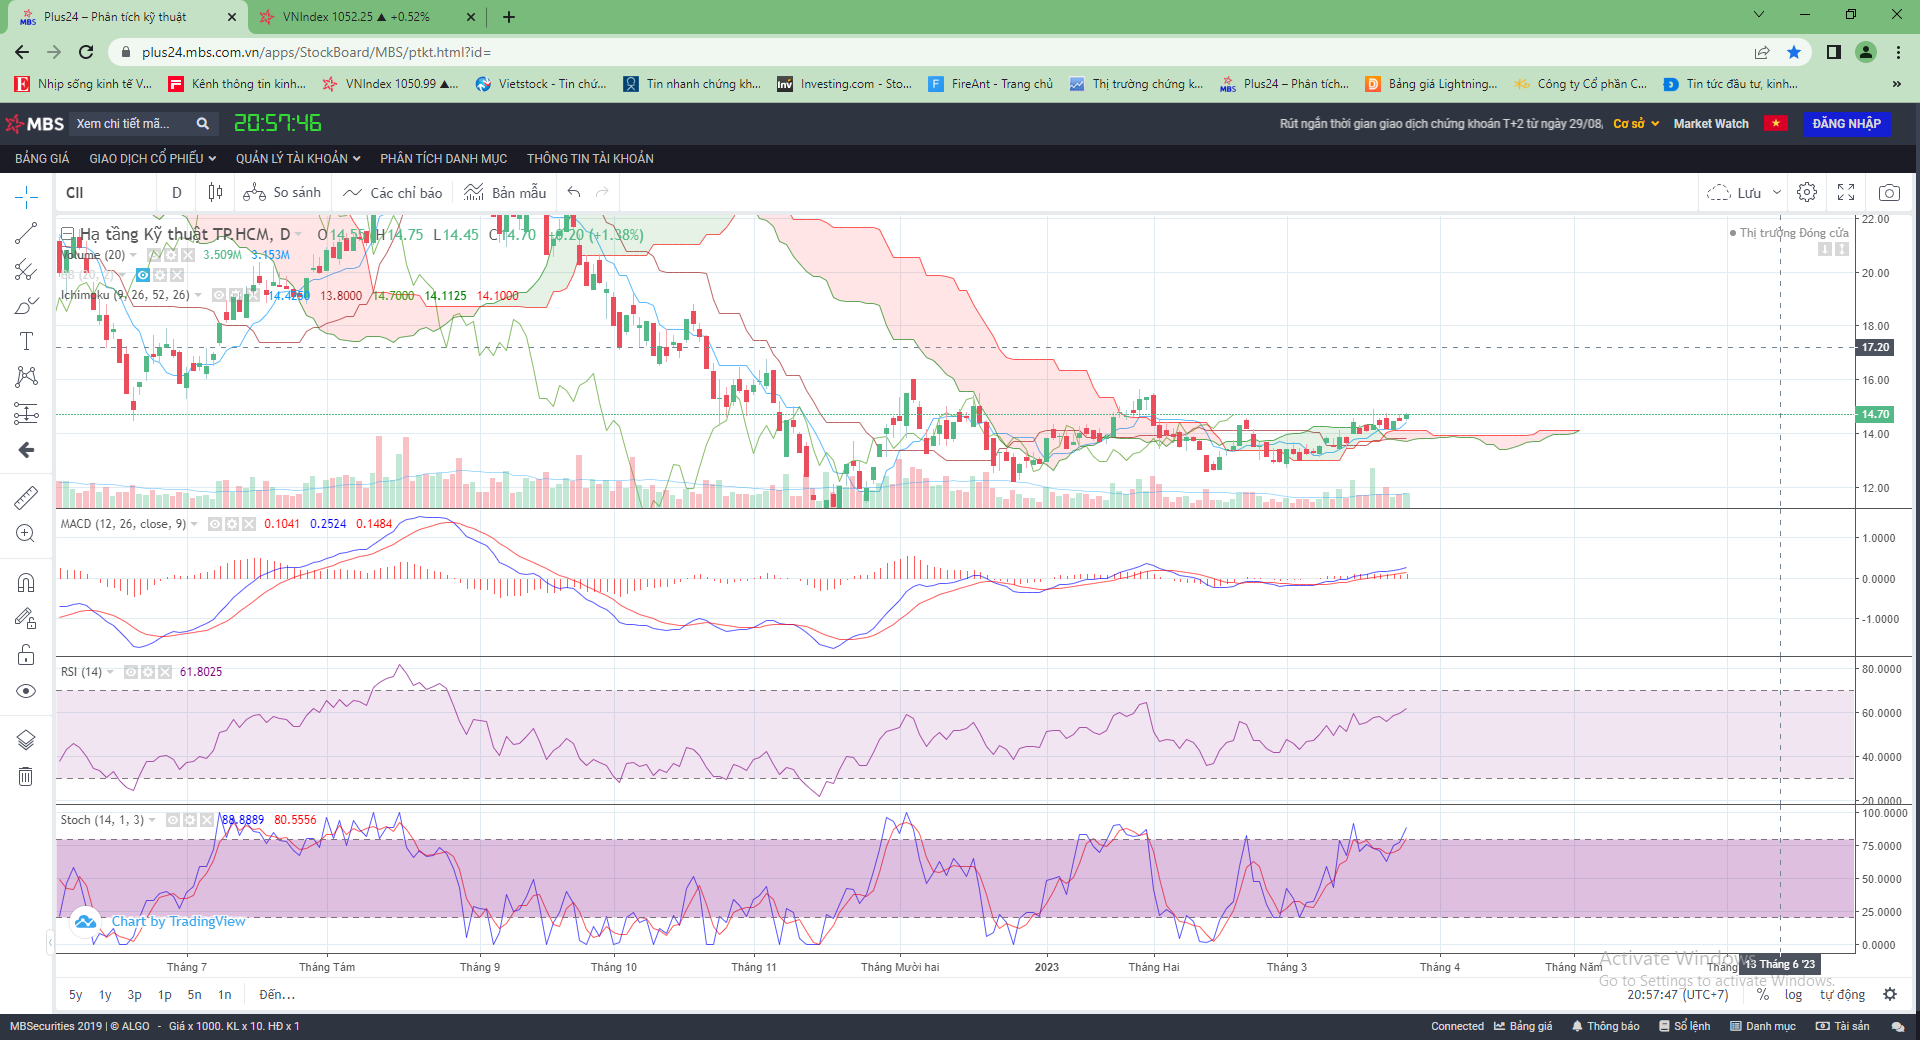Open Sổ lệnh order book in status bar
Viewport: 1920px width, 1040px height.
click(x=1685, y=1026)
